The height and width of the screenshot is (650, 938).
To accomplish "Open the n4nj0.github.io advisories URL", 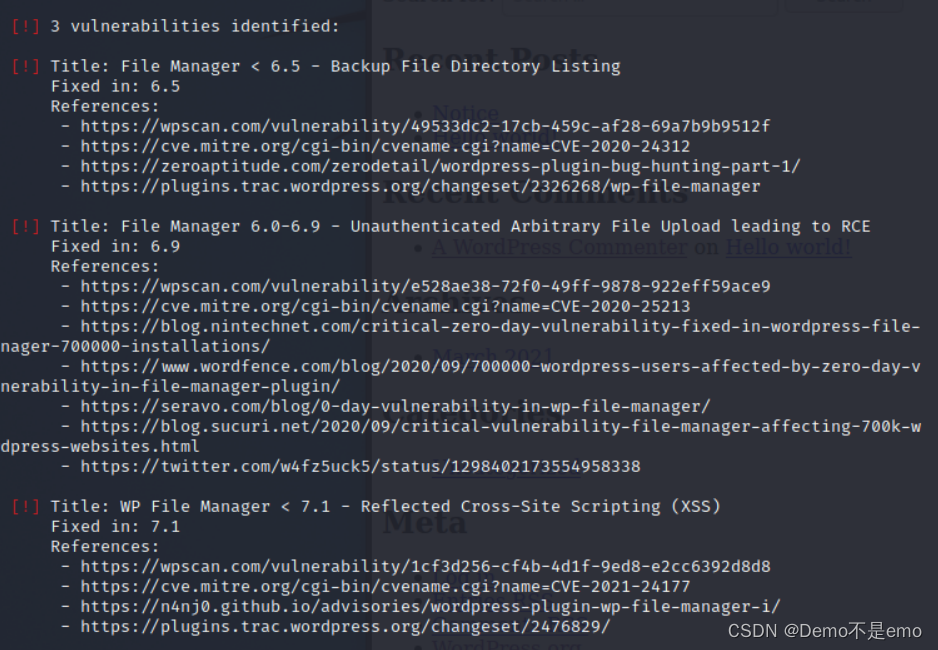I will (x=431, y=607).
